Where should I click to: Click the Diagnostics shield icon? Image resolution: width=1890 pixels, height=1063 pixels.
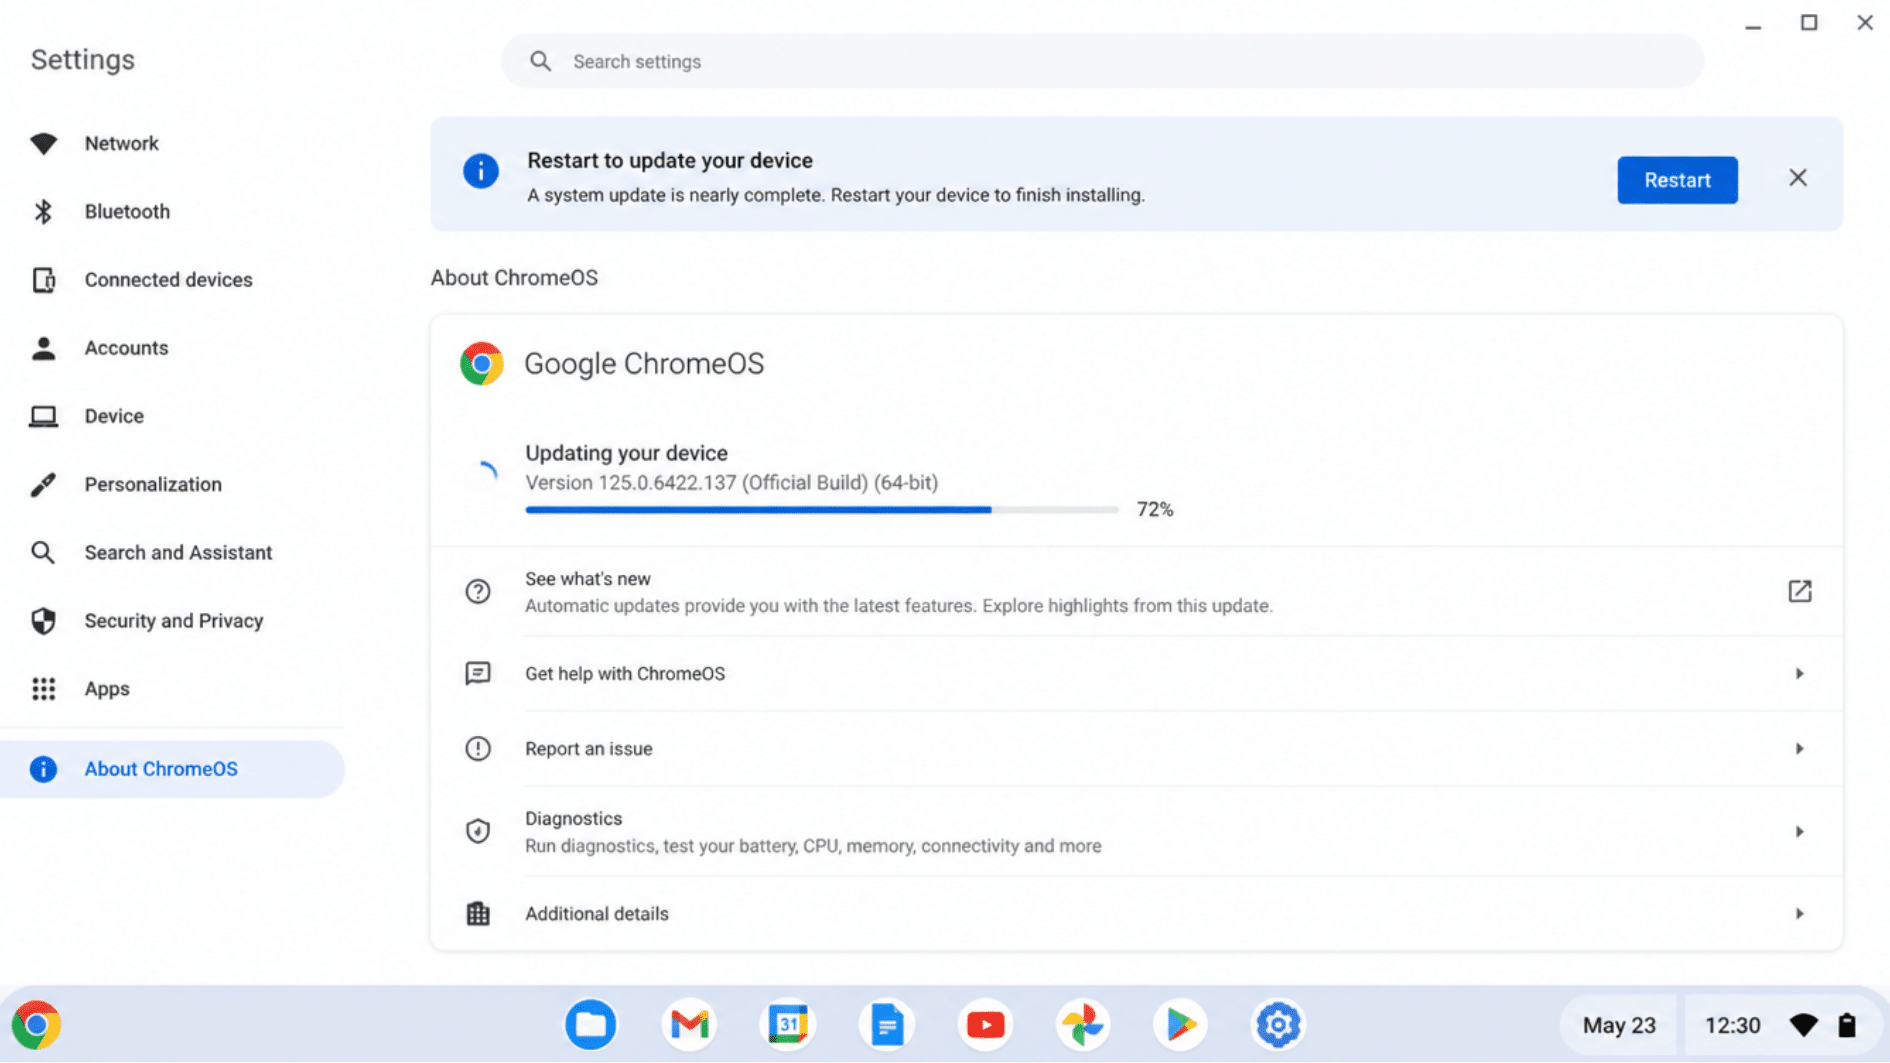click(478, 831)
